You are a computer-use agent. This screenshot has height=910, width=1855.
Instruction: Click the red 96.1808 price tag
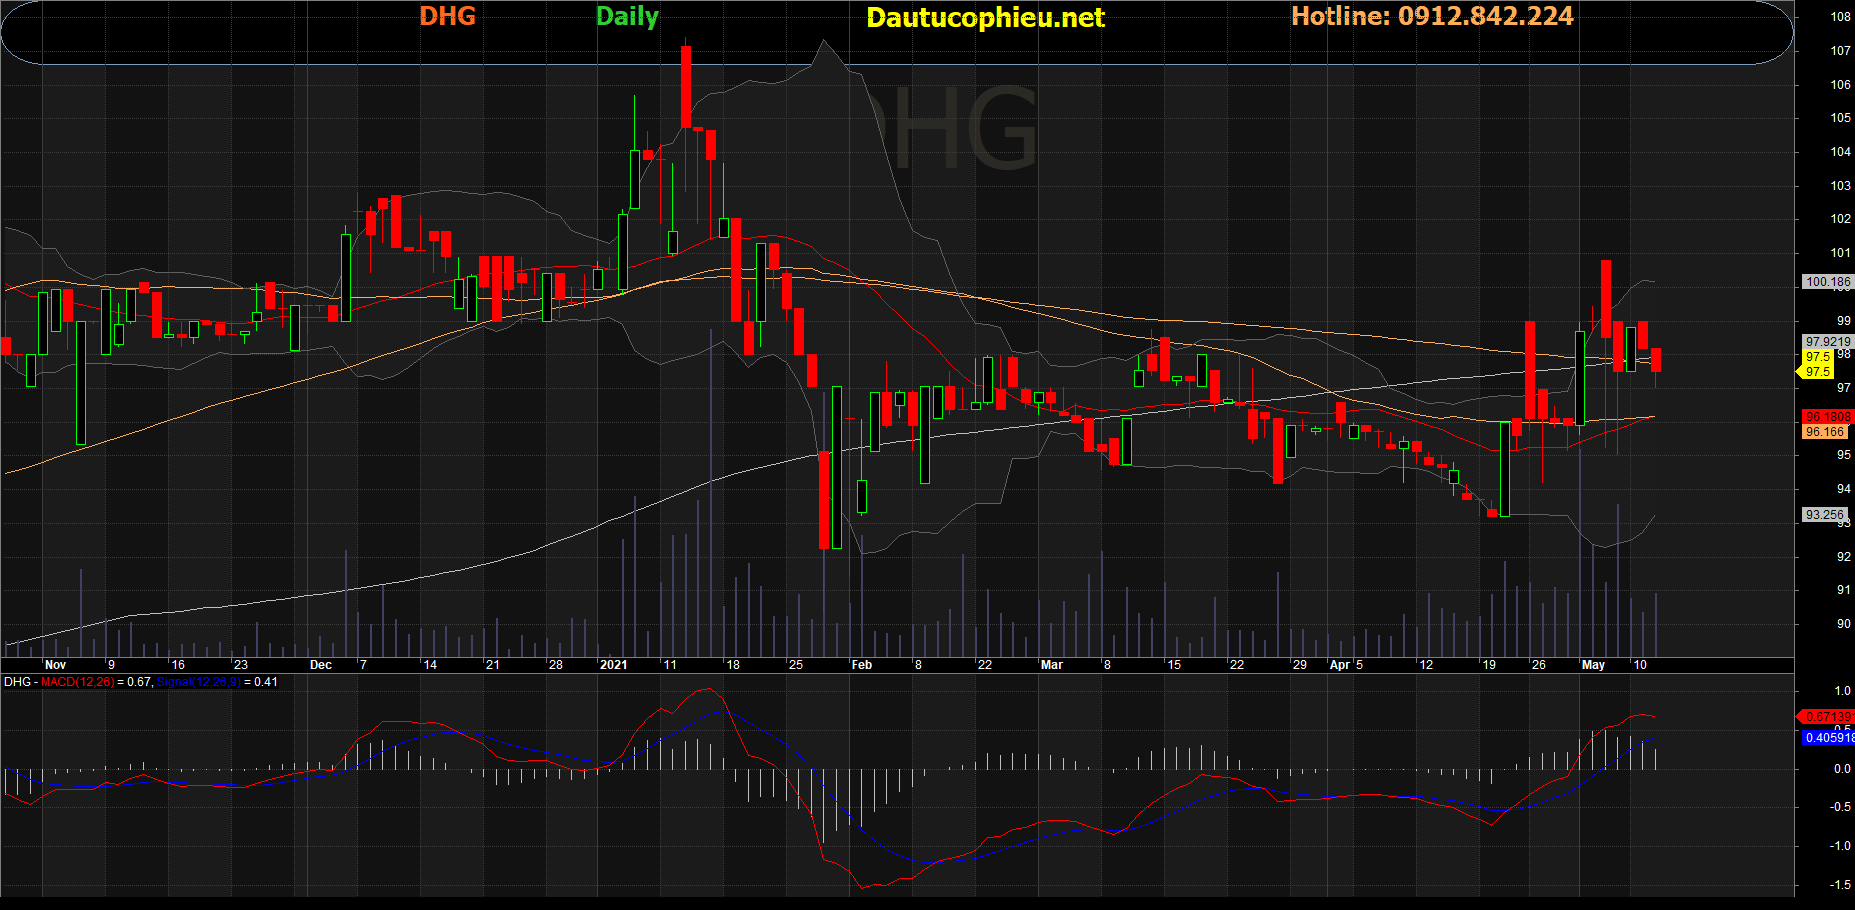(x=1827, y=417)
